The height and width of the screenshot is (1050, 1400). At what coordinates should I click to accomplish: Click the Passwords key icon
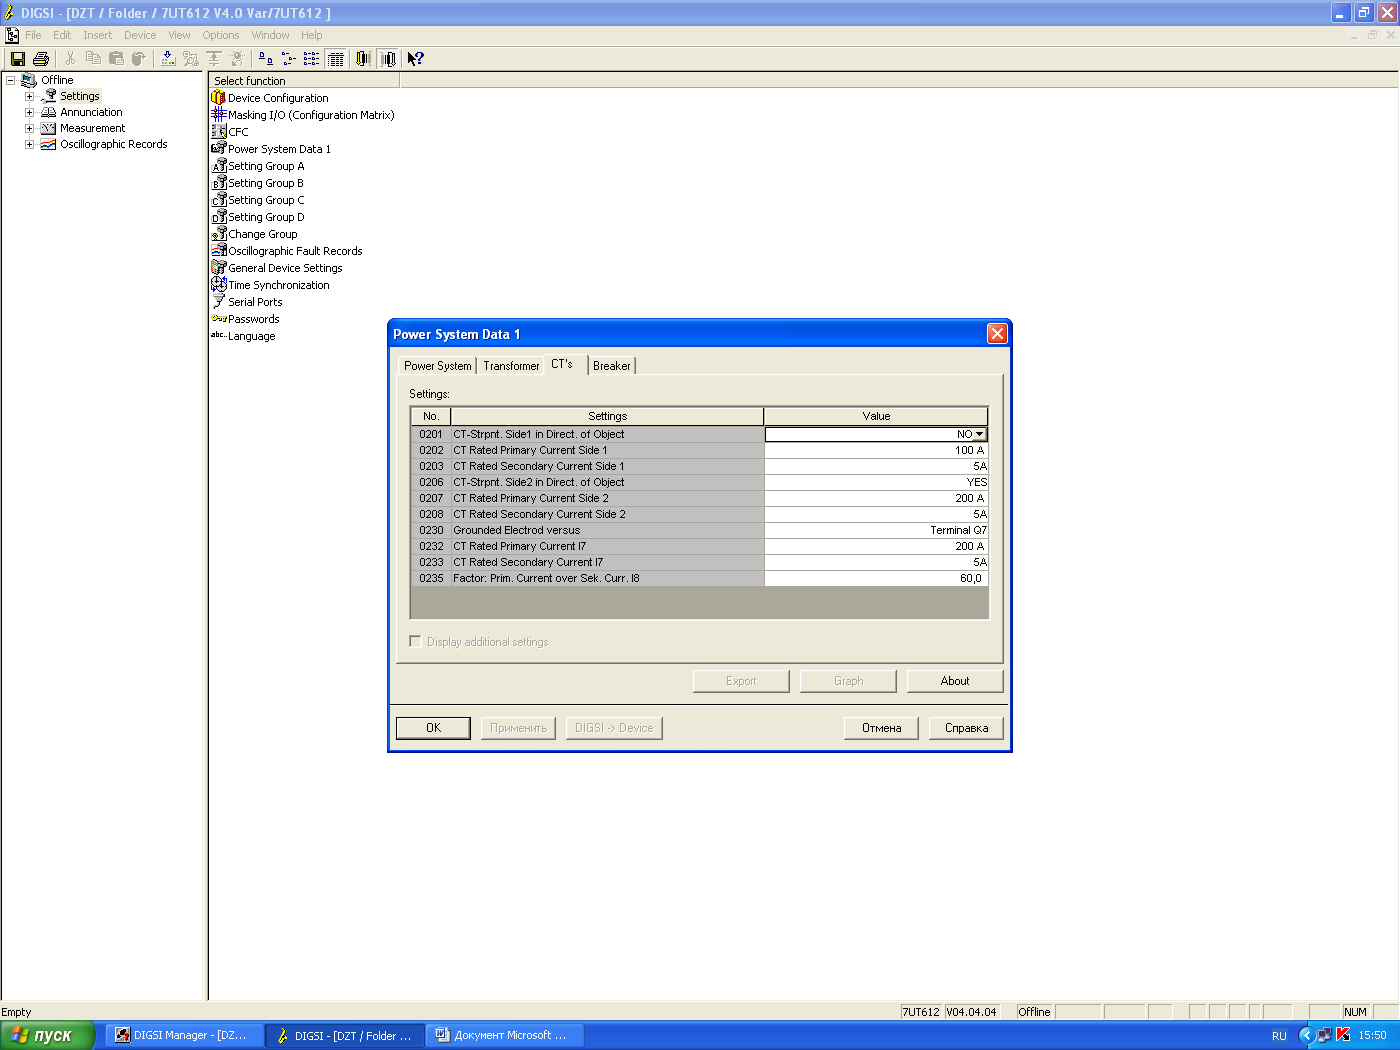point(218,319)
